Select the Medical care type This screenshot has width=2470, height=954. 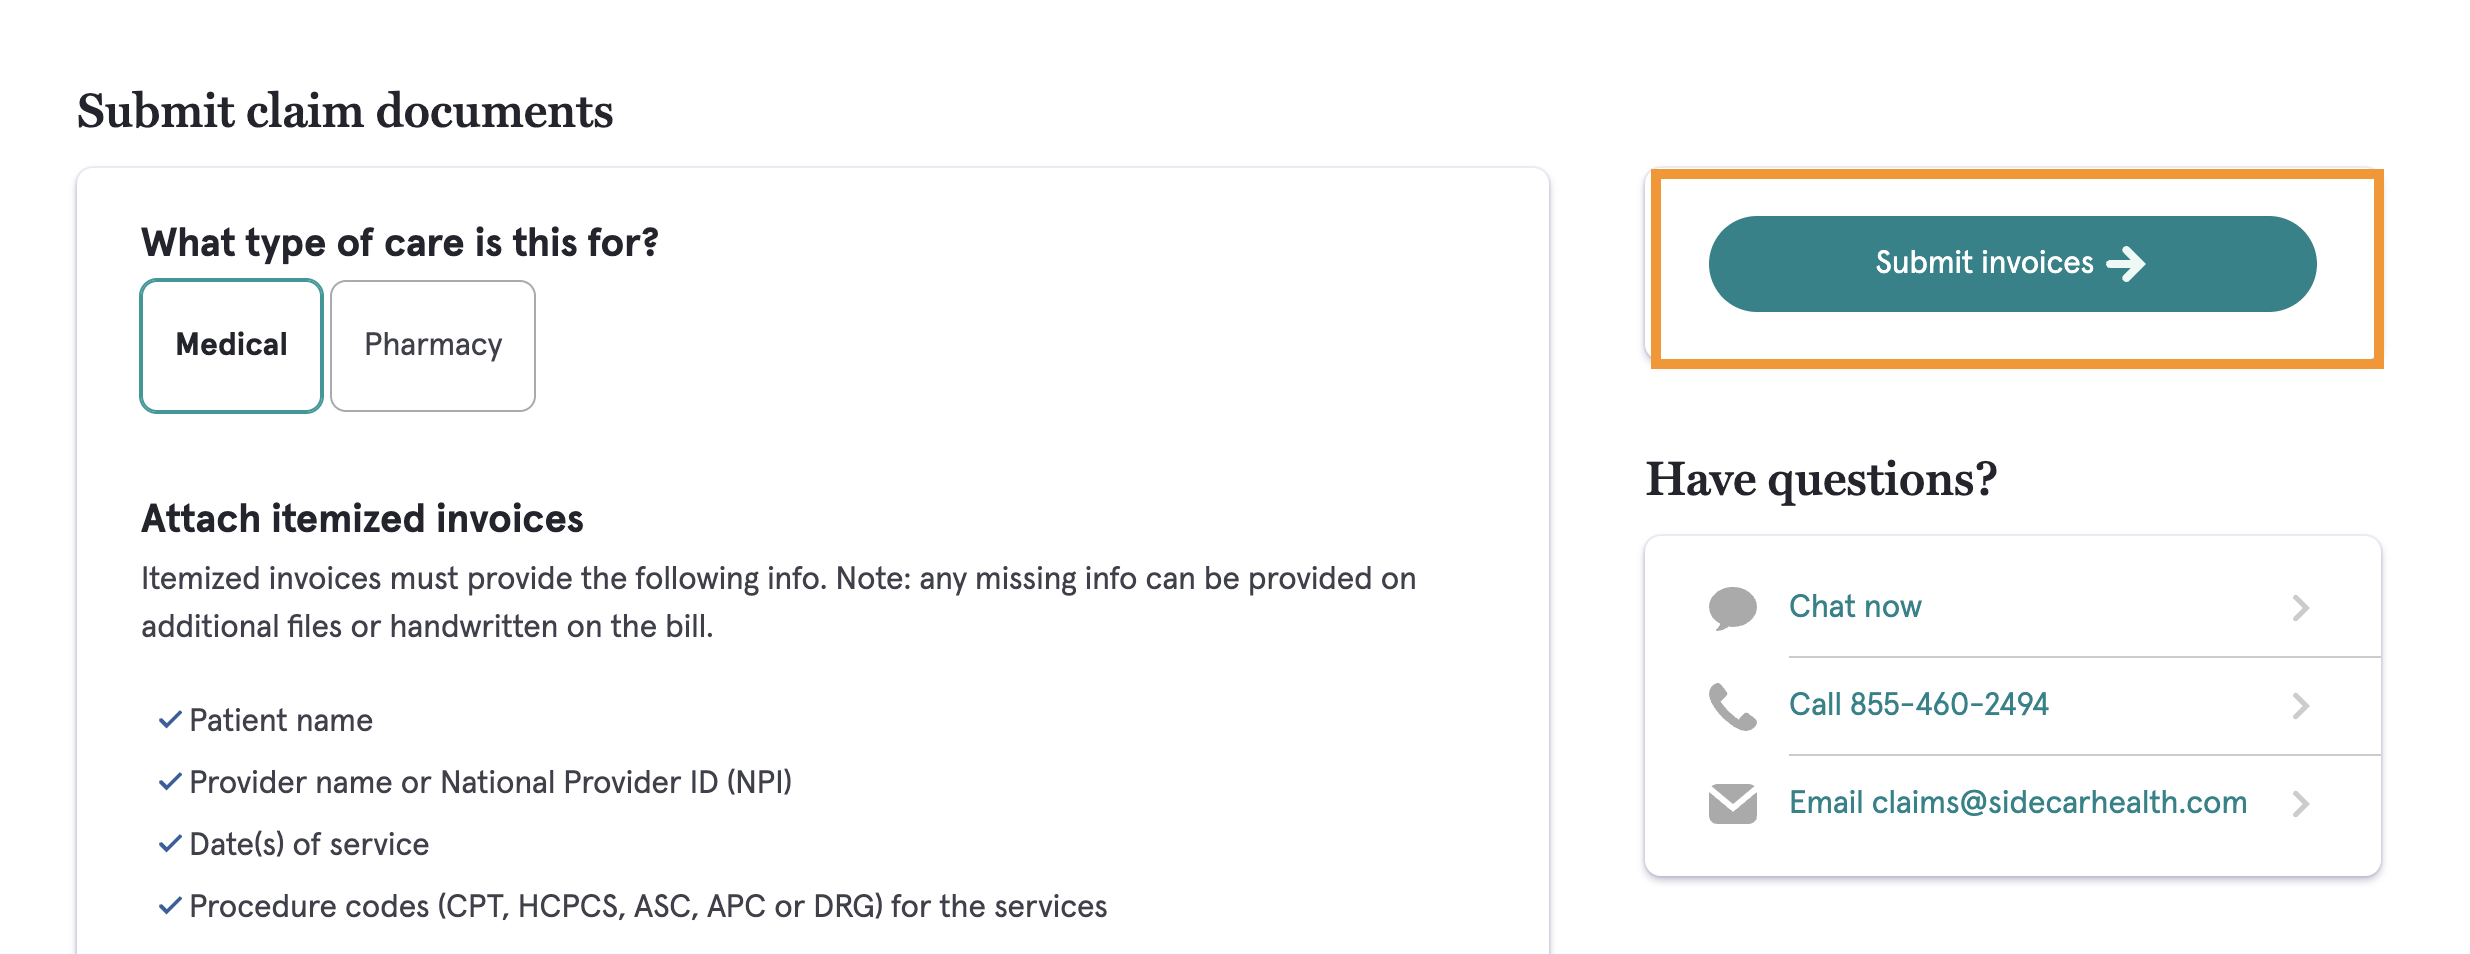coord(231,346)
